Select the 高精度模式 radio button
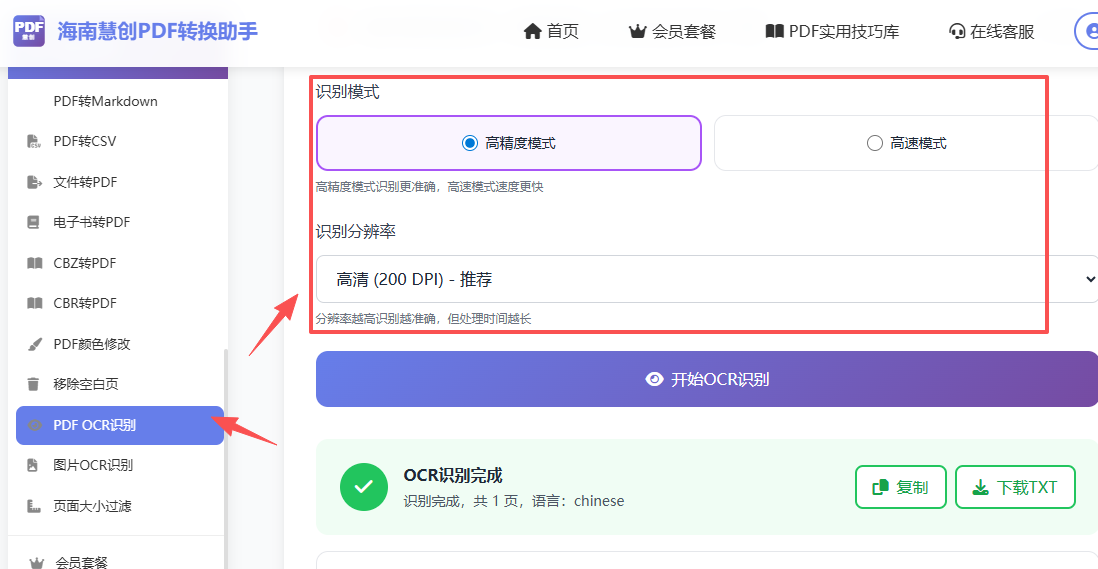 (470, 143)
